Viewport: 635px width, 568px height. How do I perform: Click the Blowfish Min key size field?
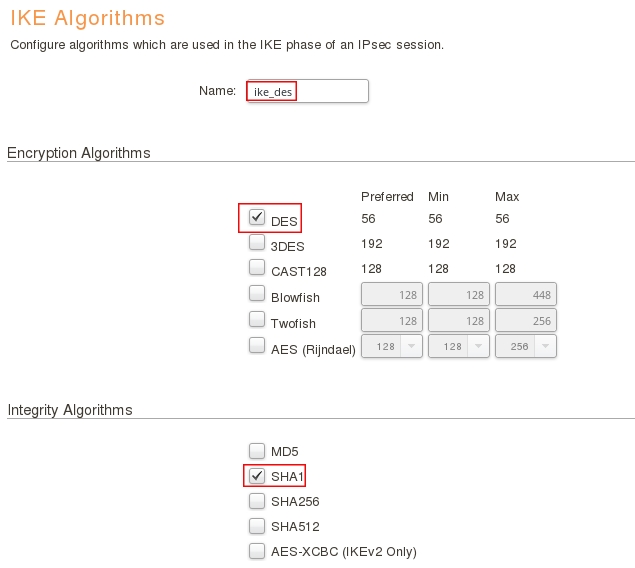pyautogui.click(x=459, y=294)
